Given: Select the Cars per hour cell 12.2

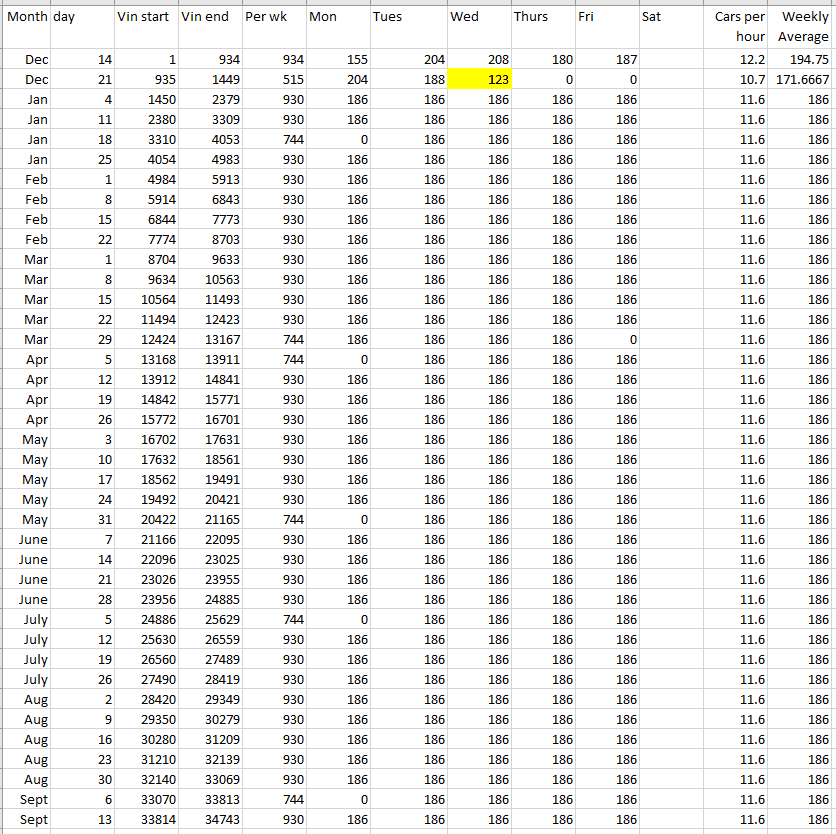Looking at the screenshot, I should click(735, 60).
